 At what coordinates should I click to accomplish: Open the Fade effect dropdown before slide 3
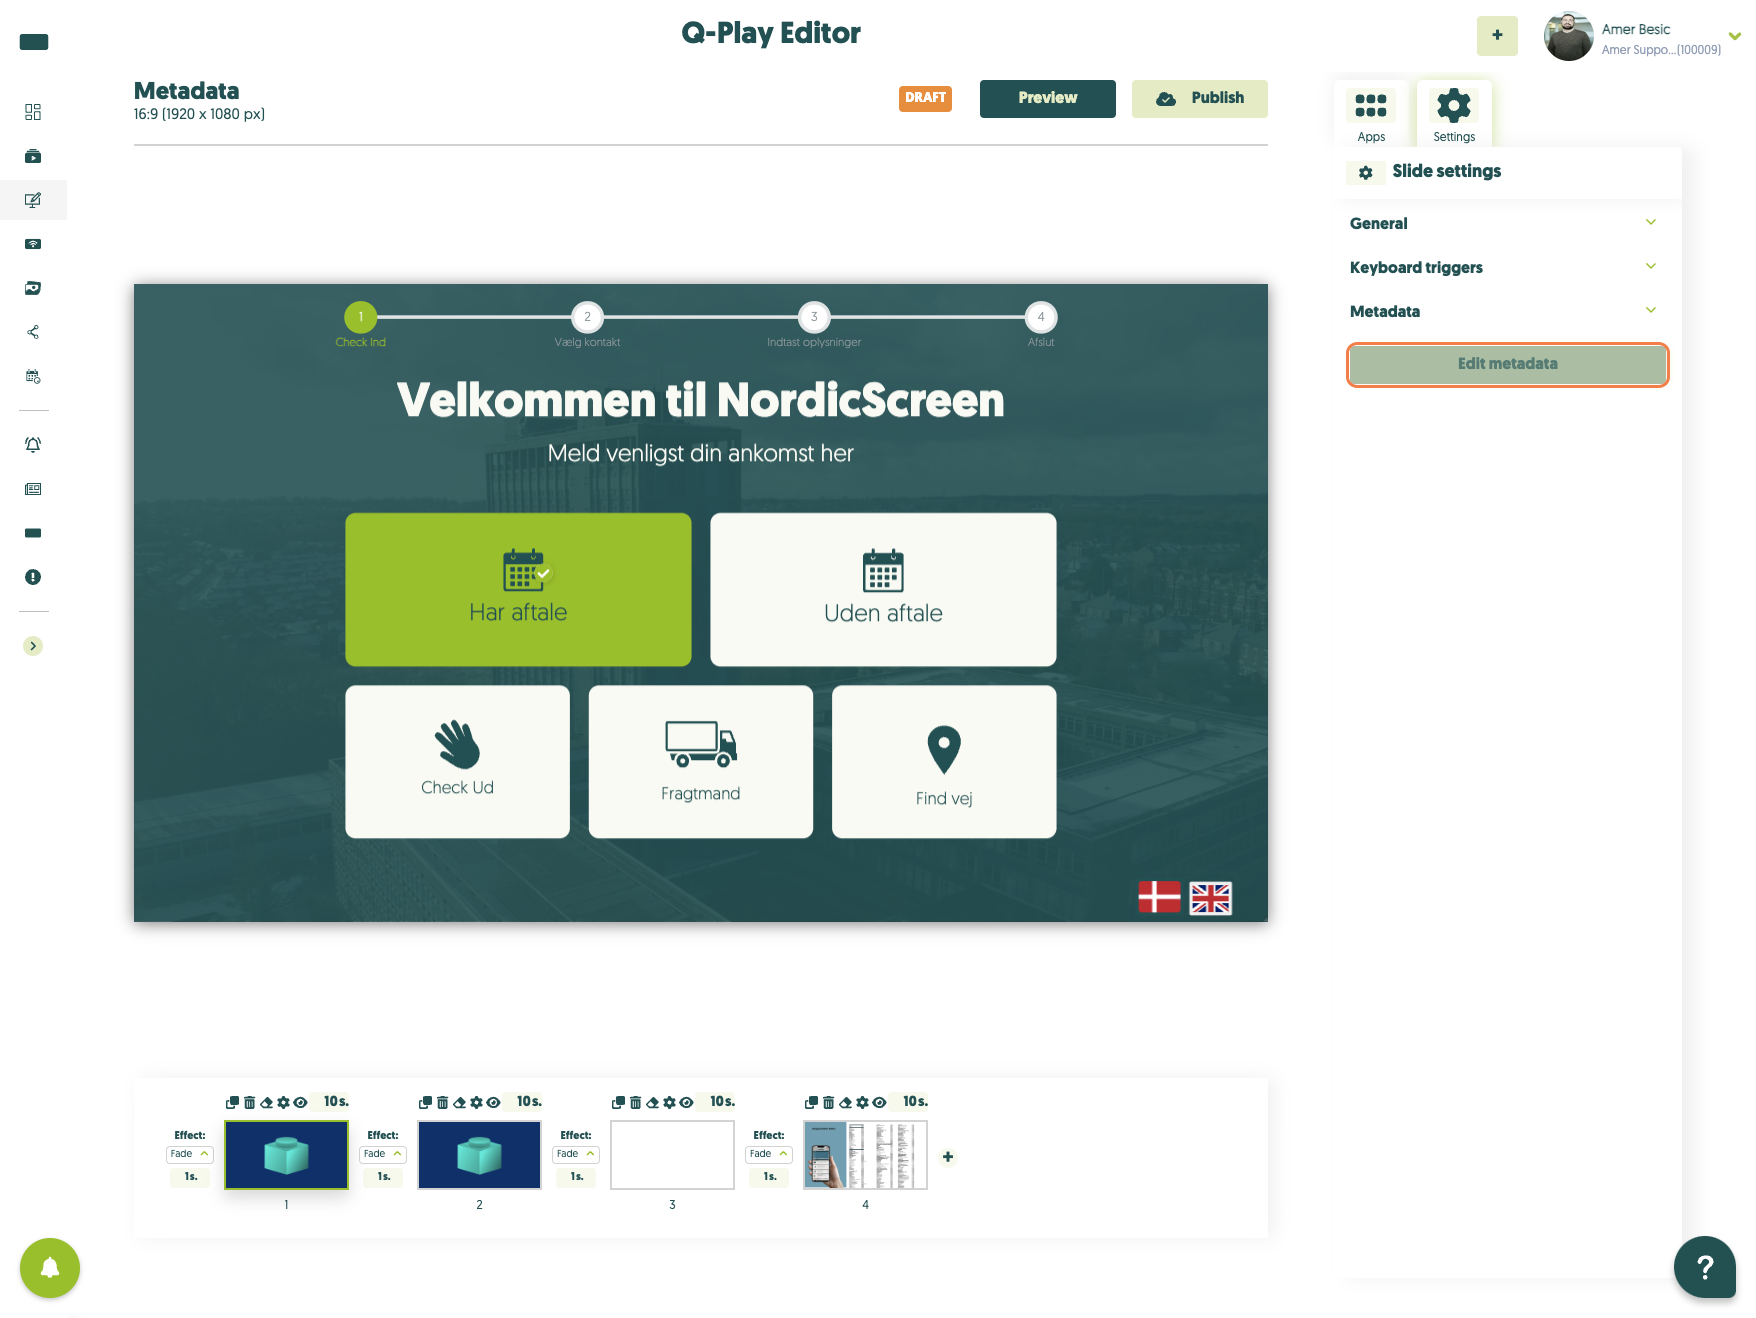pos(575,1154)
